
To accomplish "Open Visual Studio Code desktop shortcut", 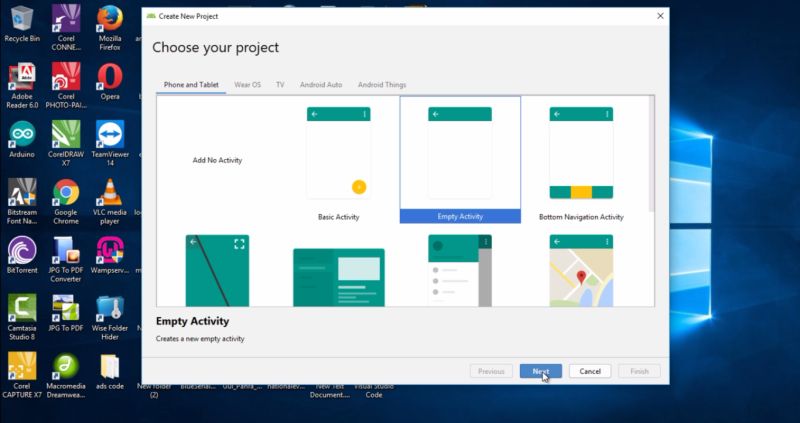I will (374, 390).
